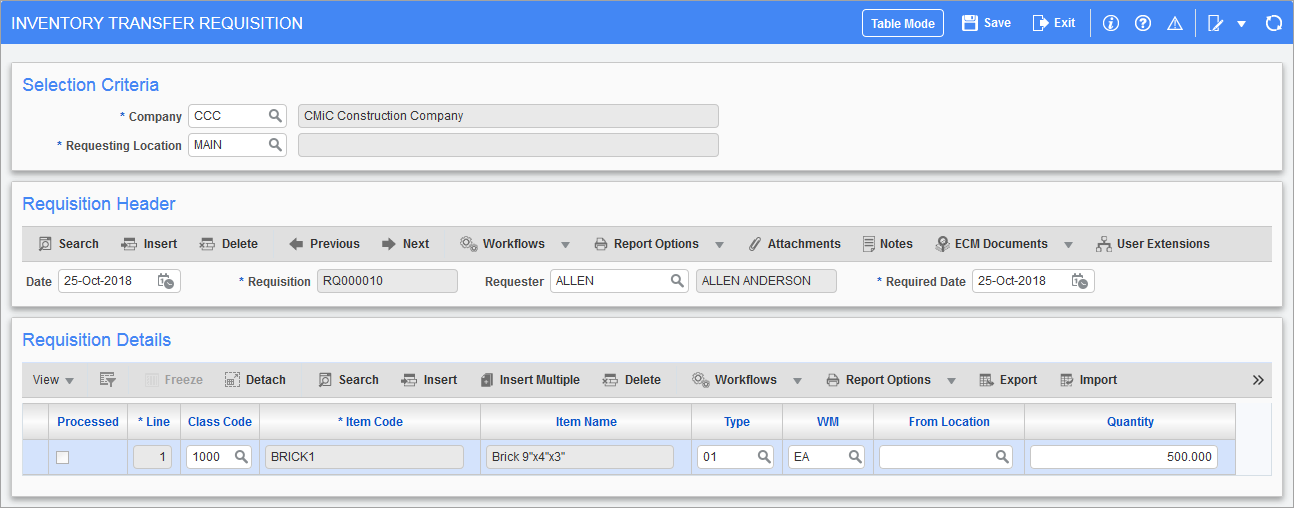Click the query-by-example filter icon
Image resolution: width=1294 pixels, height=508 pixels.
point(108,380)
